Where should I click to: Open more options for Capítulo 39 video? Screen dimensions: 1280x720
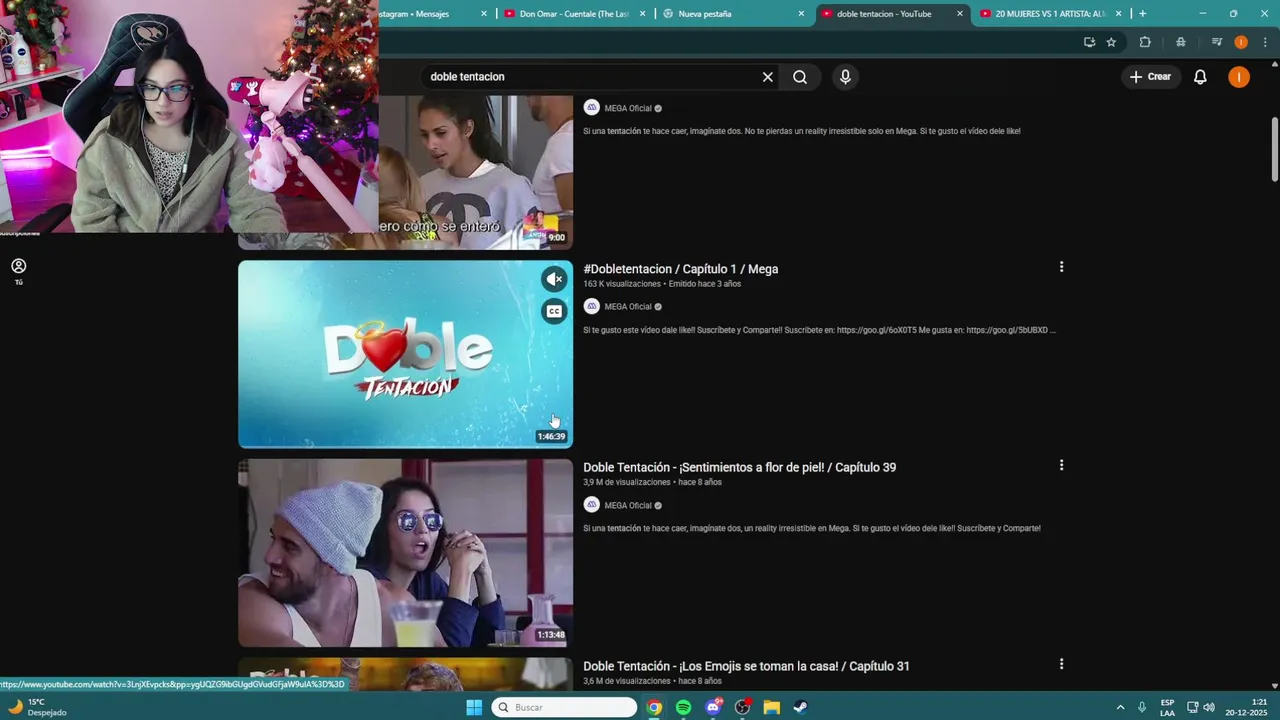point(1061,465)
